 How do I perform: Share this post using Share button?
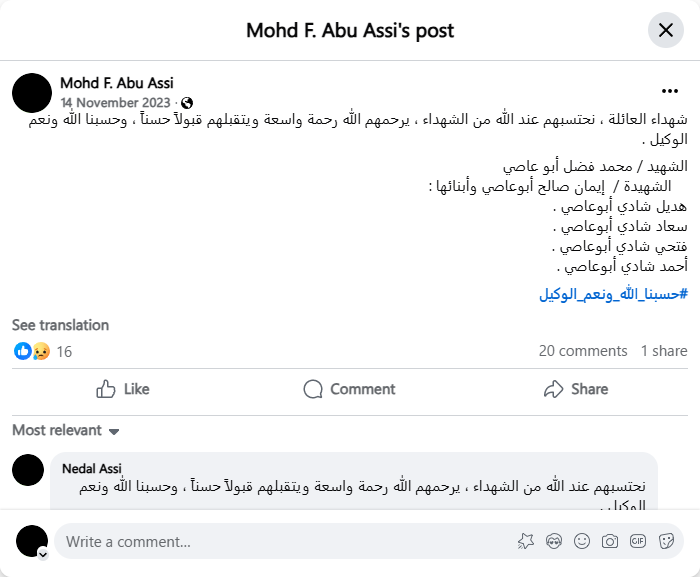point(575,389)
